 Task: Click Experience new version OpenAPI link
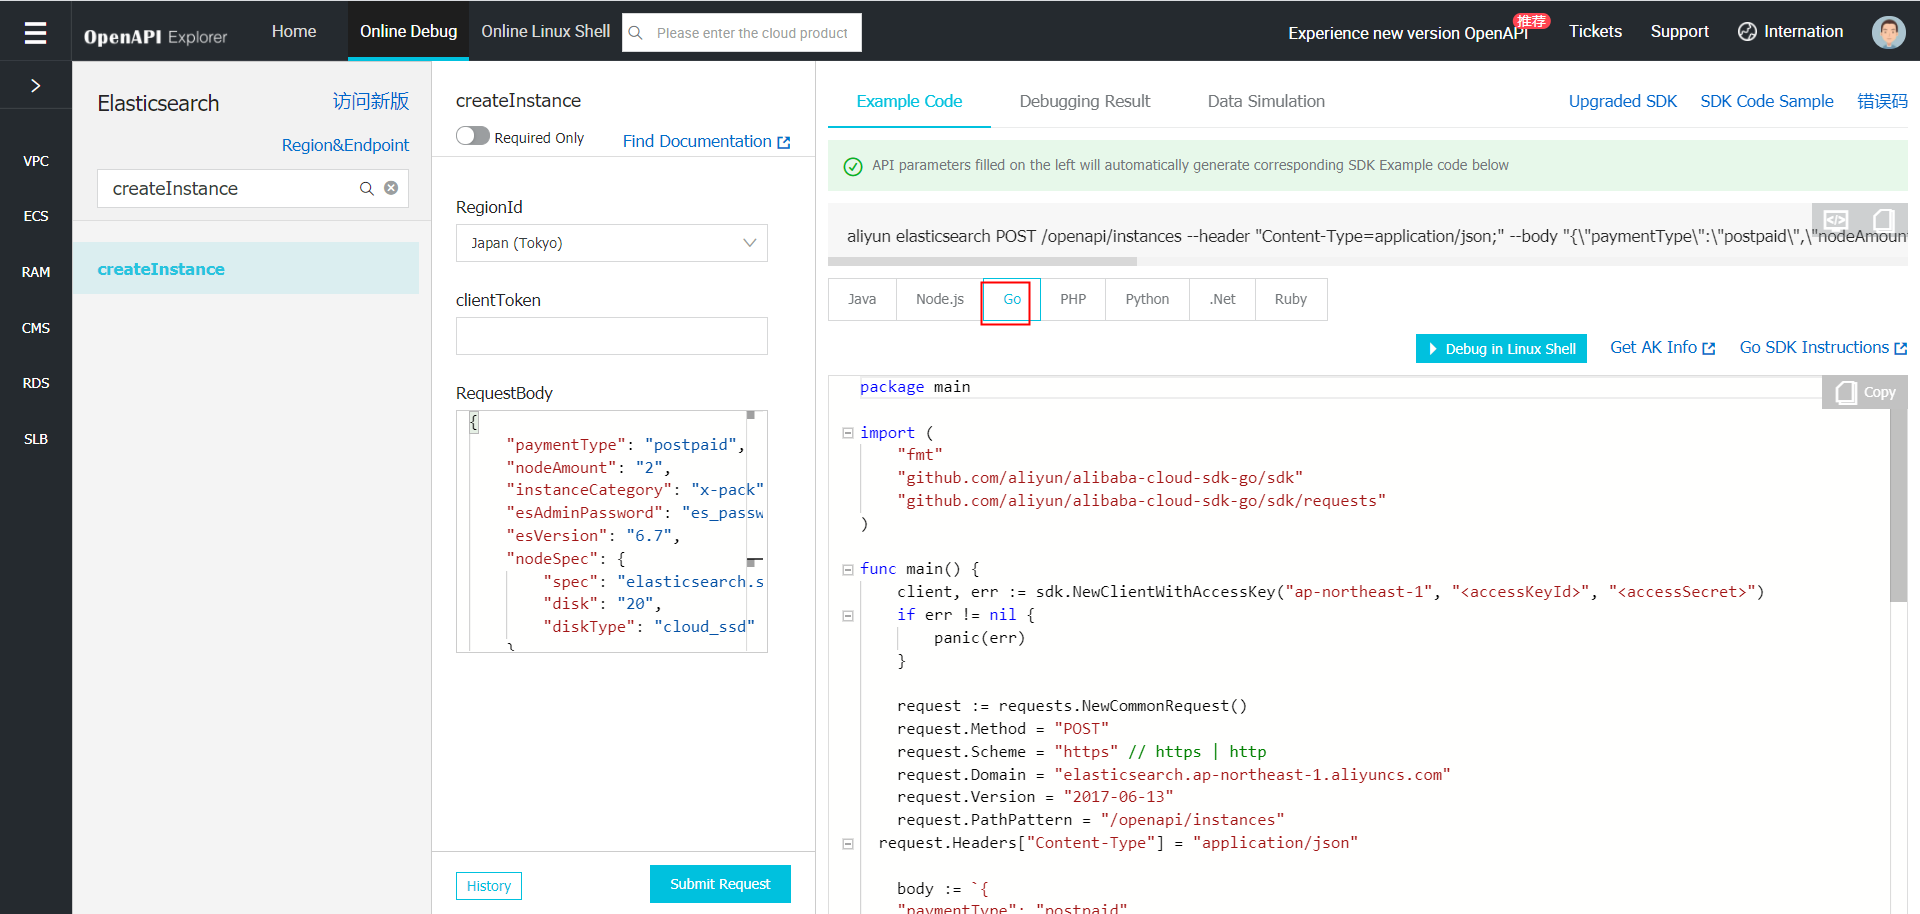[x=1408, y=33]
